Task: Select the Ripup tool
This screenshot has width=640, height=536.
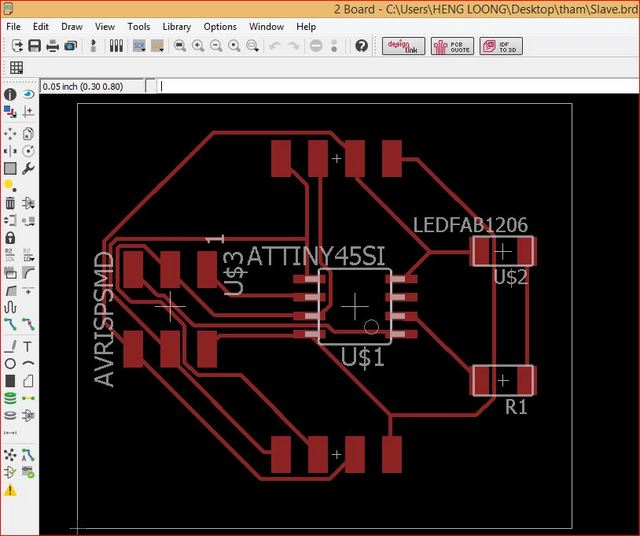Action: (28, 325)
